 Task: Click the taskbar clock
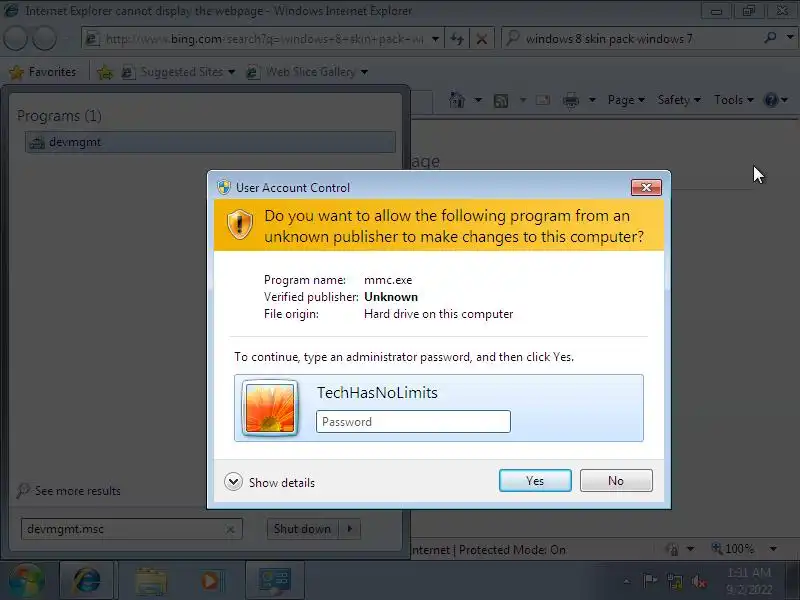[x=749, y=581]
